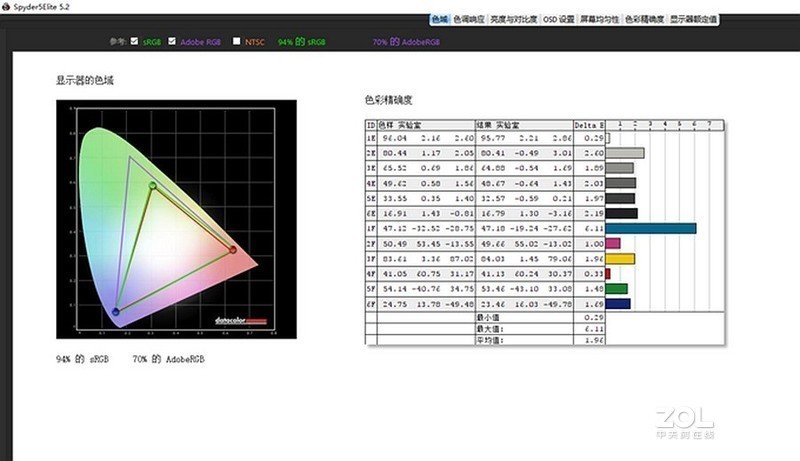Select row ID 4F in the table
Image resolution: width=800 pixels, height=461 pixels.
point(371,274)
